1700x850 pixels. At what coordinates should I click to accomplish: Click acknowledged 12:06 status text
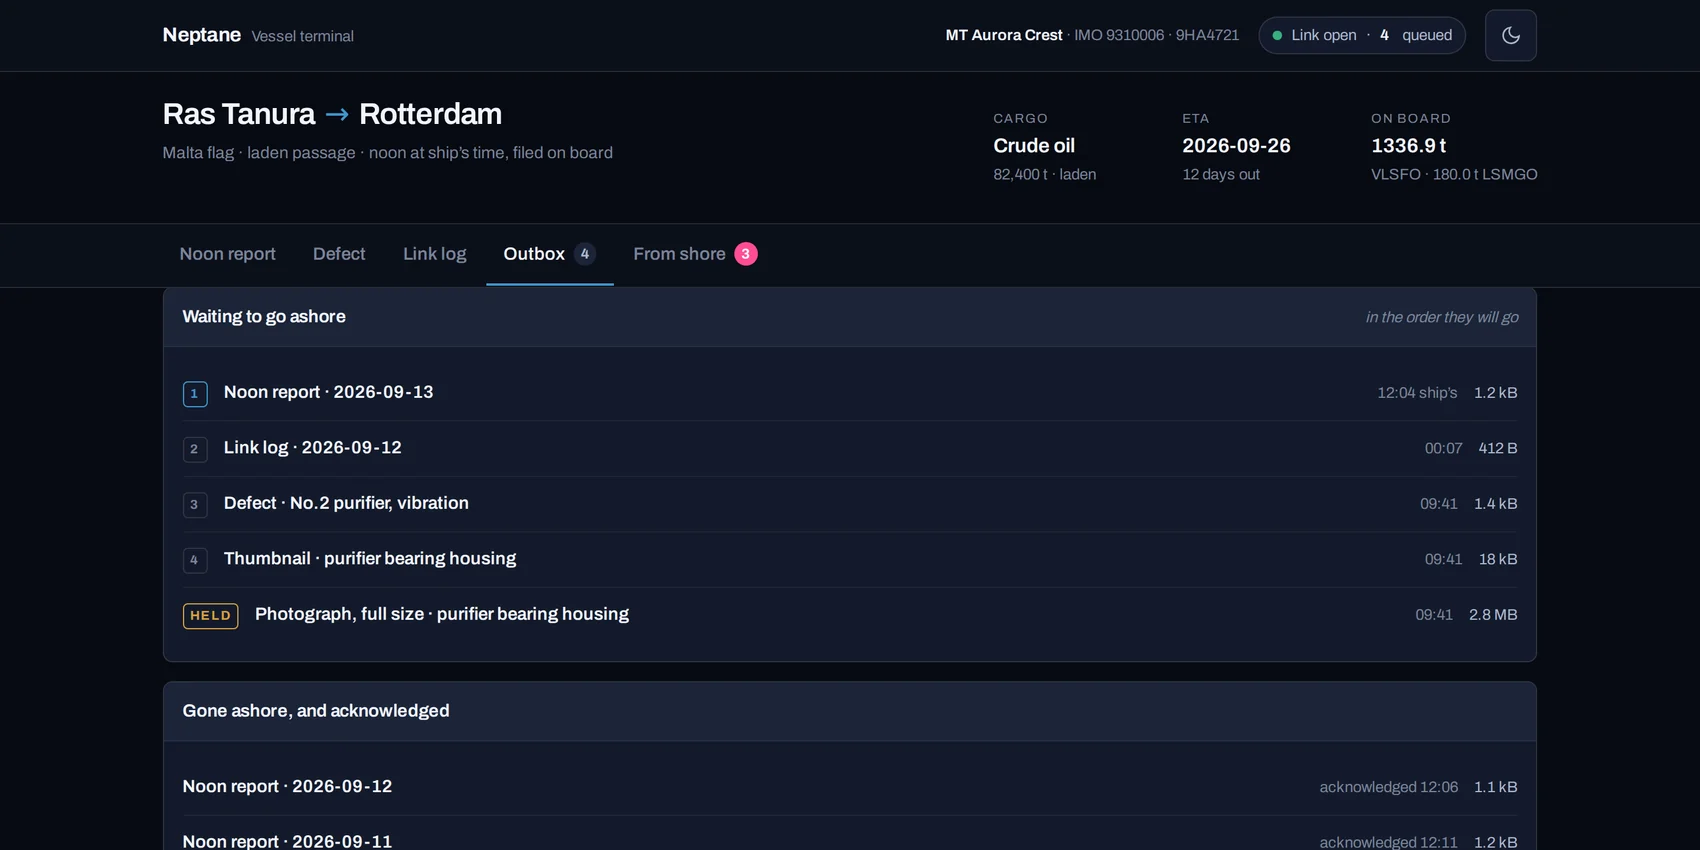[1388, 787]
